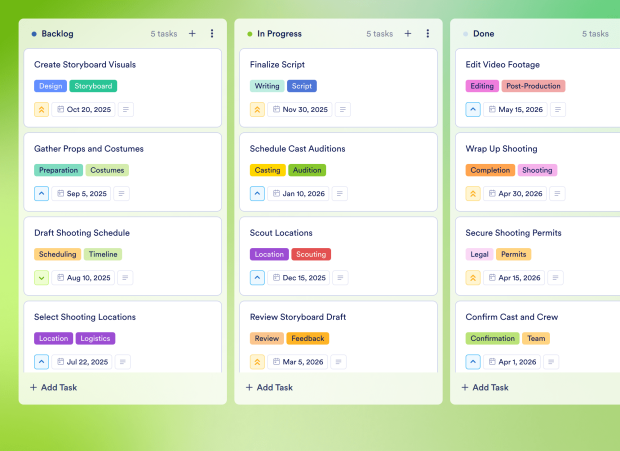
Task: Open priority selector on Edit Video Footage
Action: [x=473, y=110]
